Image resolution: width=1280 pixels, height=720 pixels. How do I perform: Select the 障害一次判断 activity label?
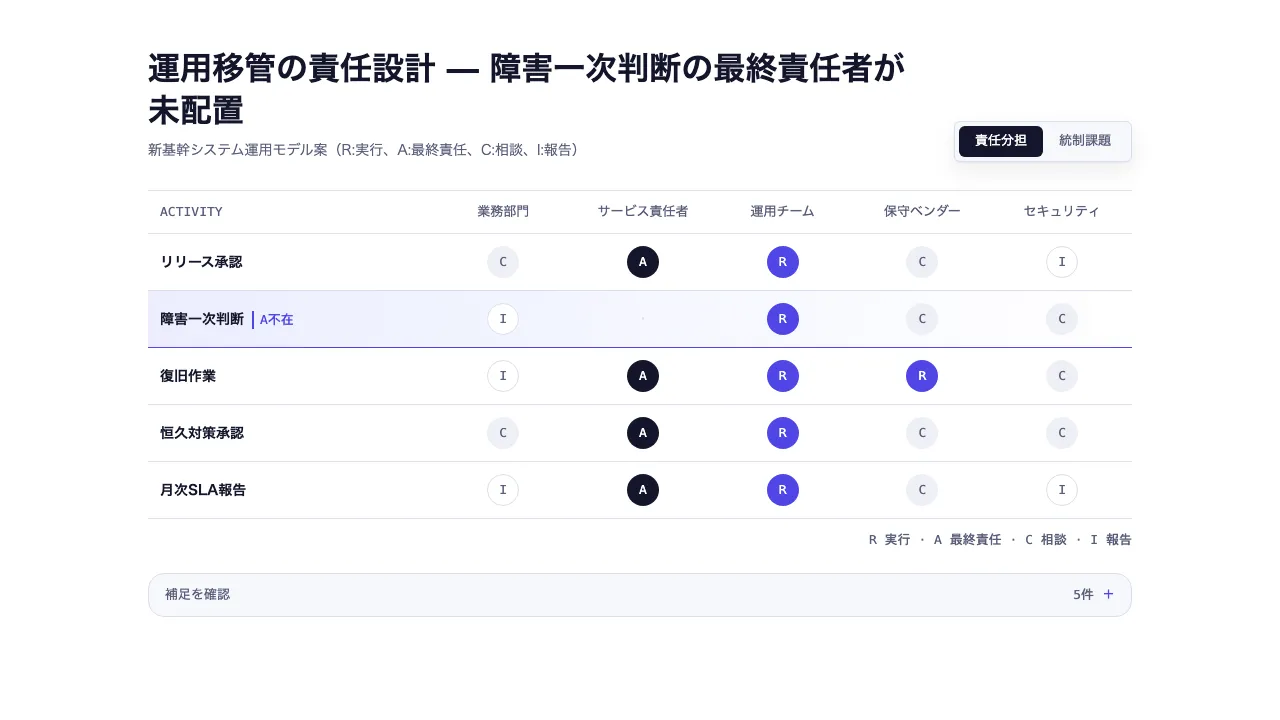pos(202,319)
